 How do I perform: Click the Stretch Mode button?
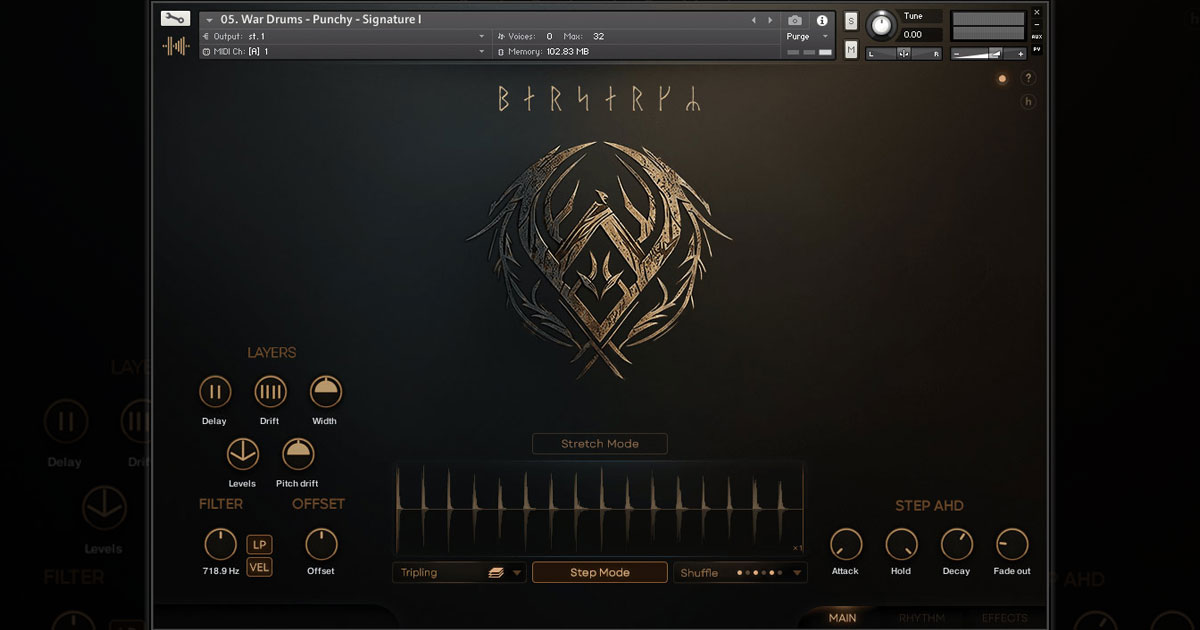click(x=600, y=444)
